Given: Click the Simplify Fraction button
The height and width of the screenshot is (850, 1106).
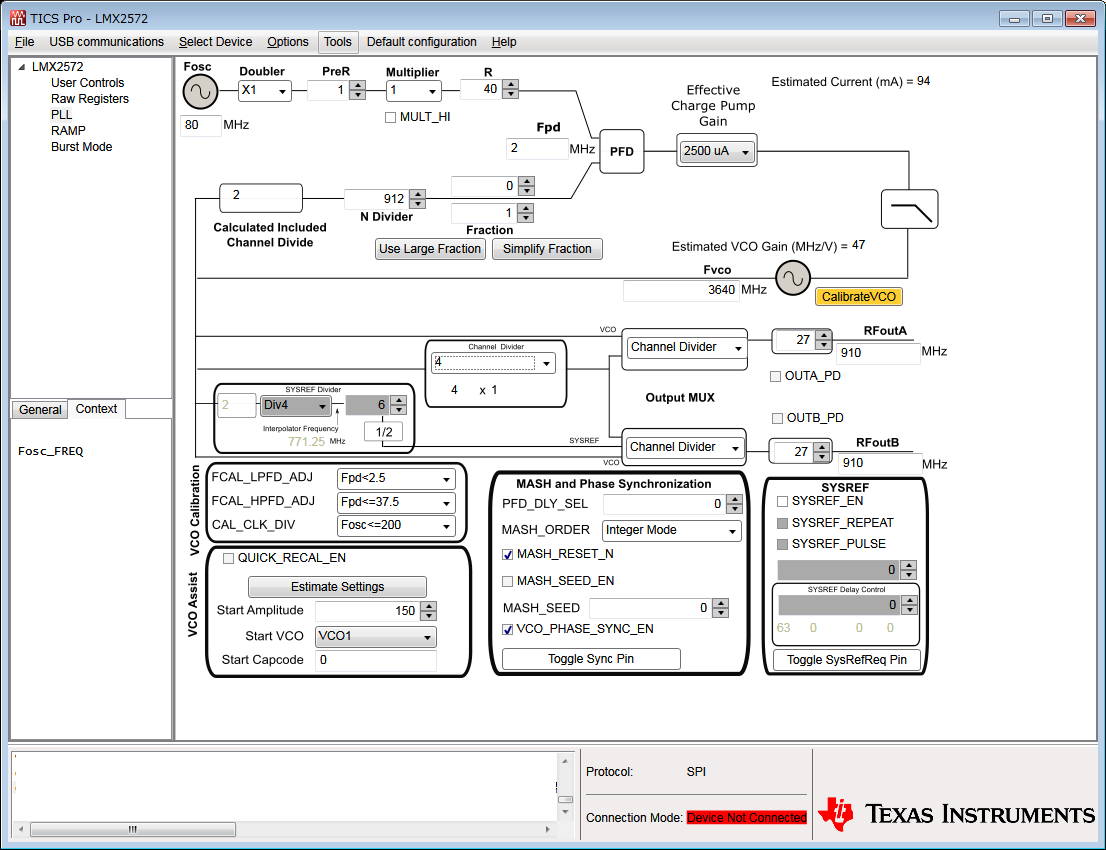Looking at the screenshot, I should (x=547, y=249).
